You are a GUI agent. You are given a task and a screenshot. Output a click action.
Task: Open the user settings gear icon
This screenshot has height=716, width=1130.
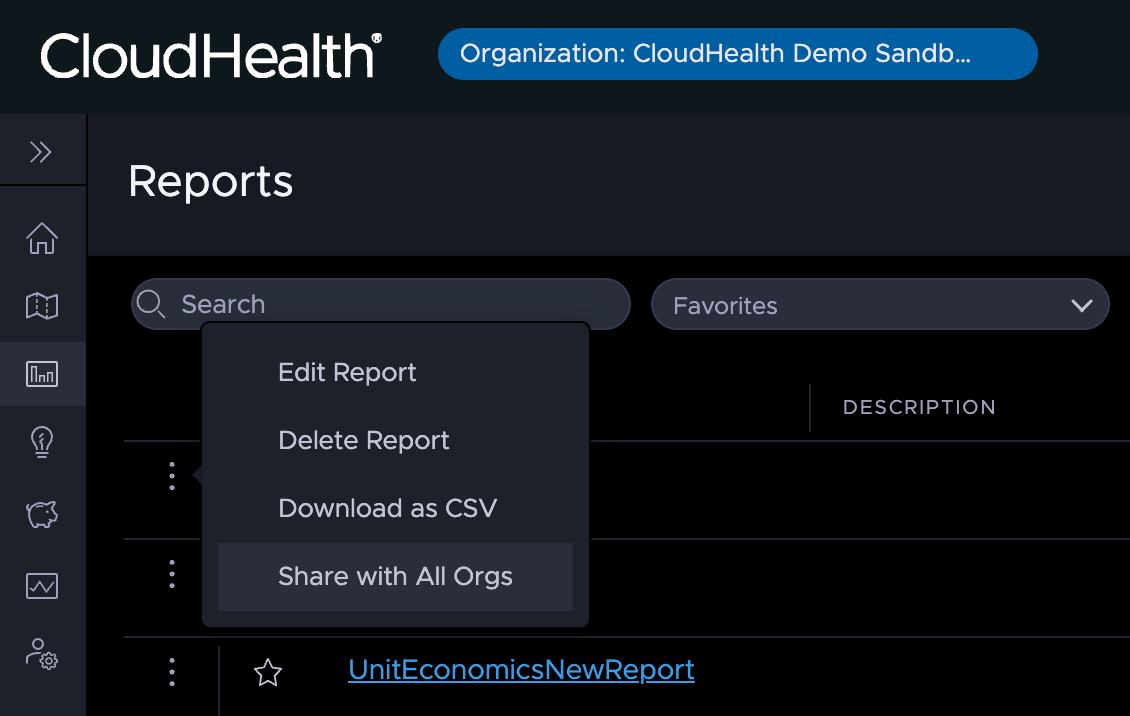coord(42,654)
